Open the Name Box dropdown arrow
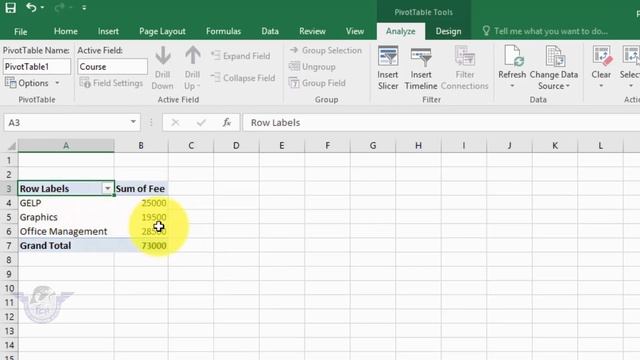 coord(133,122)
